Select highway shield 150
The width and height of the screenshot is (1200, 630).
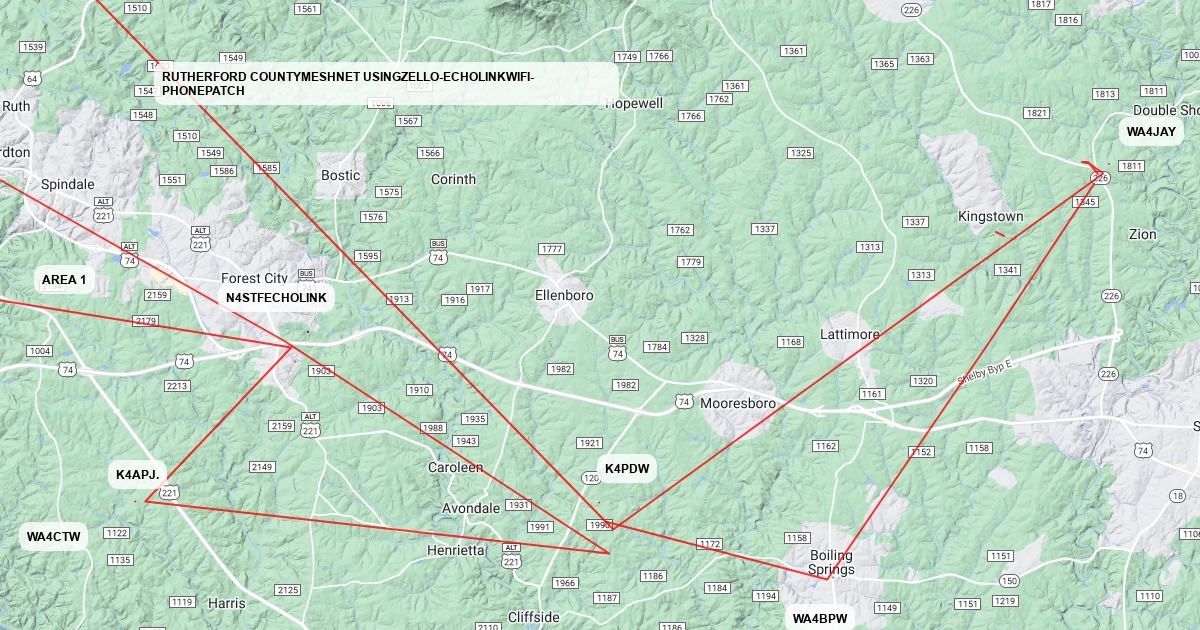point(1008,581)
